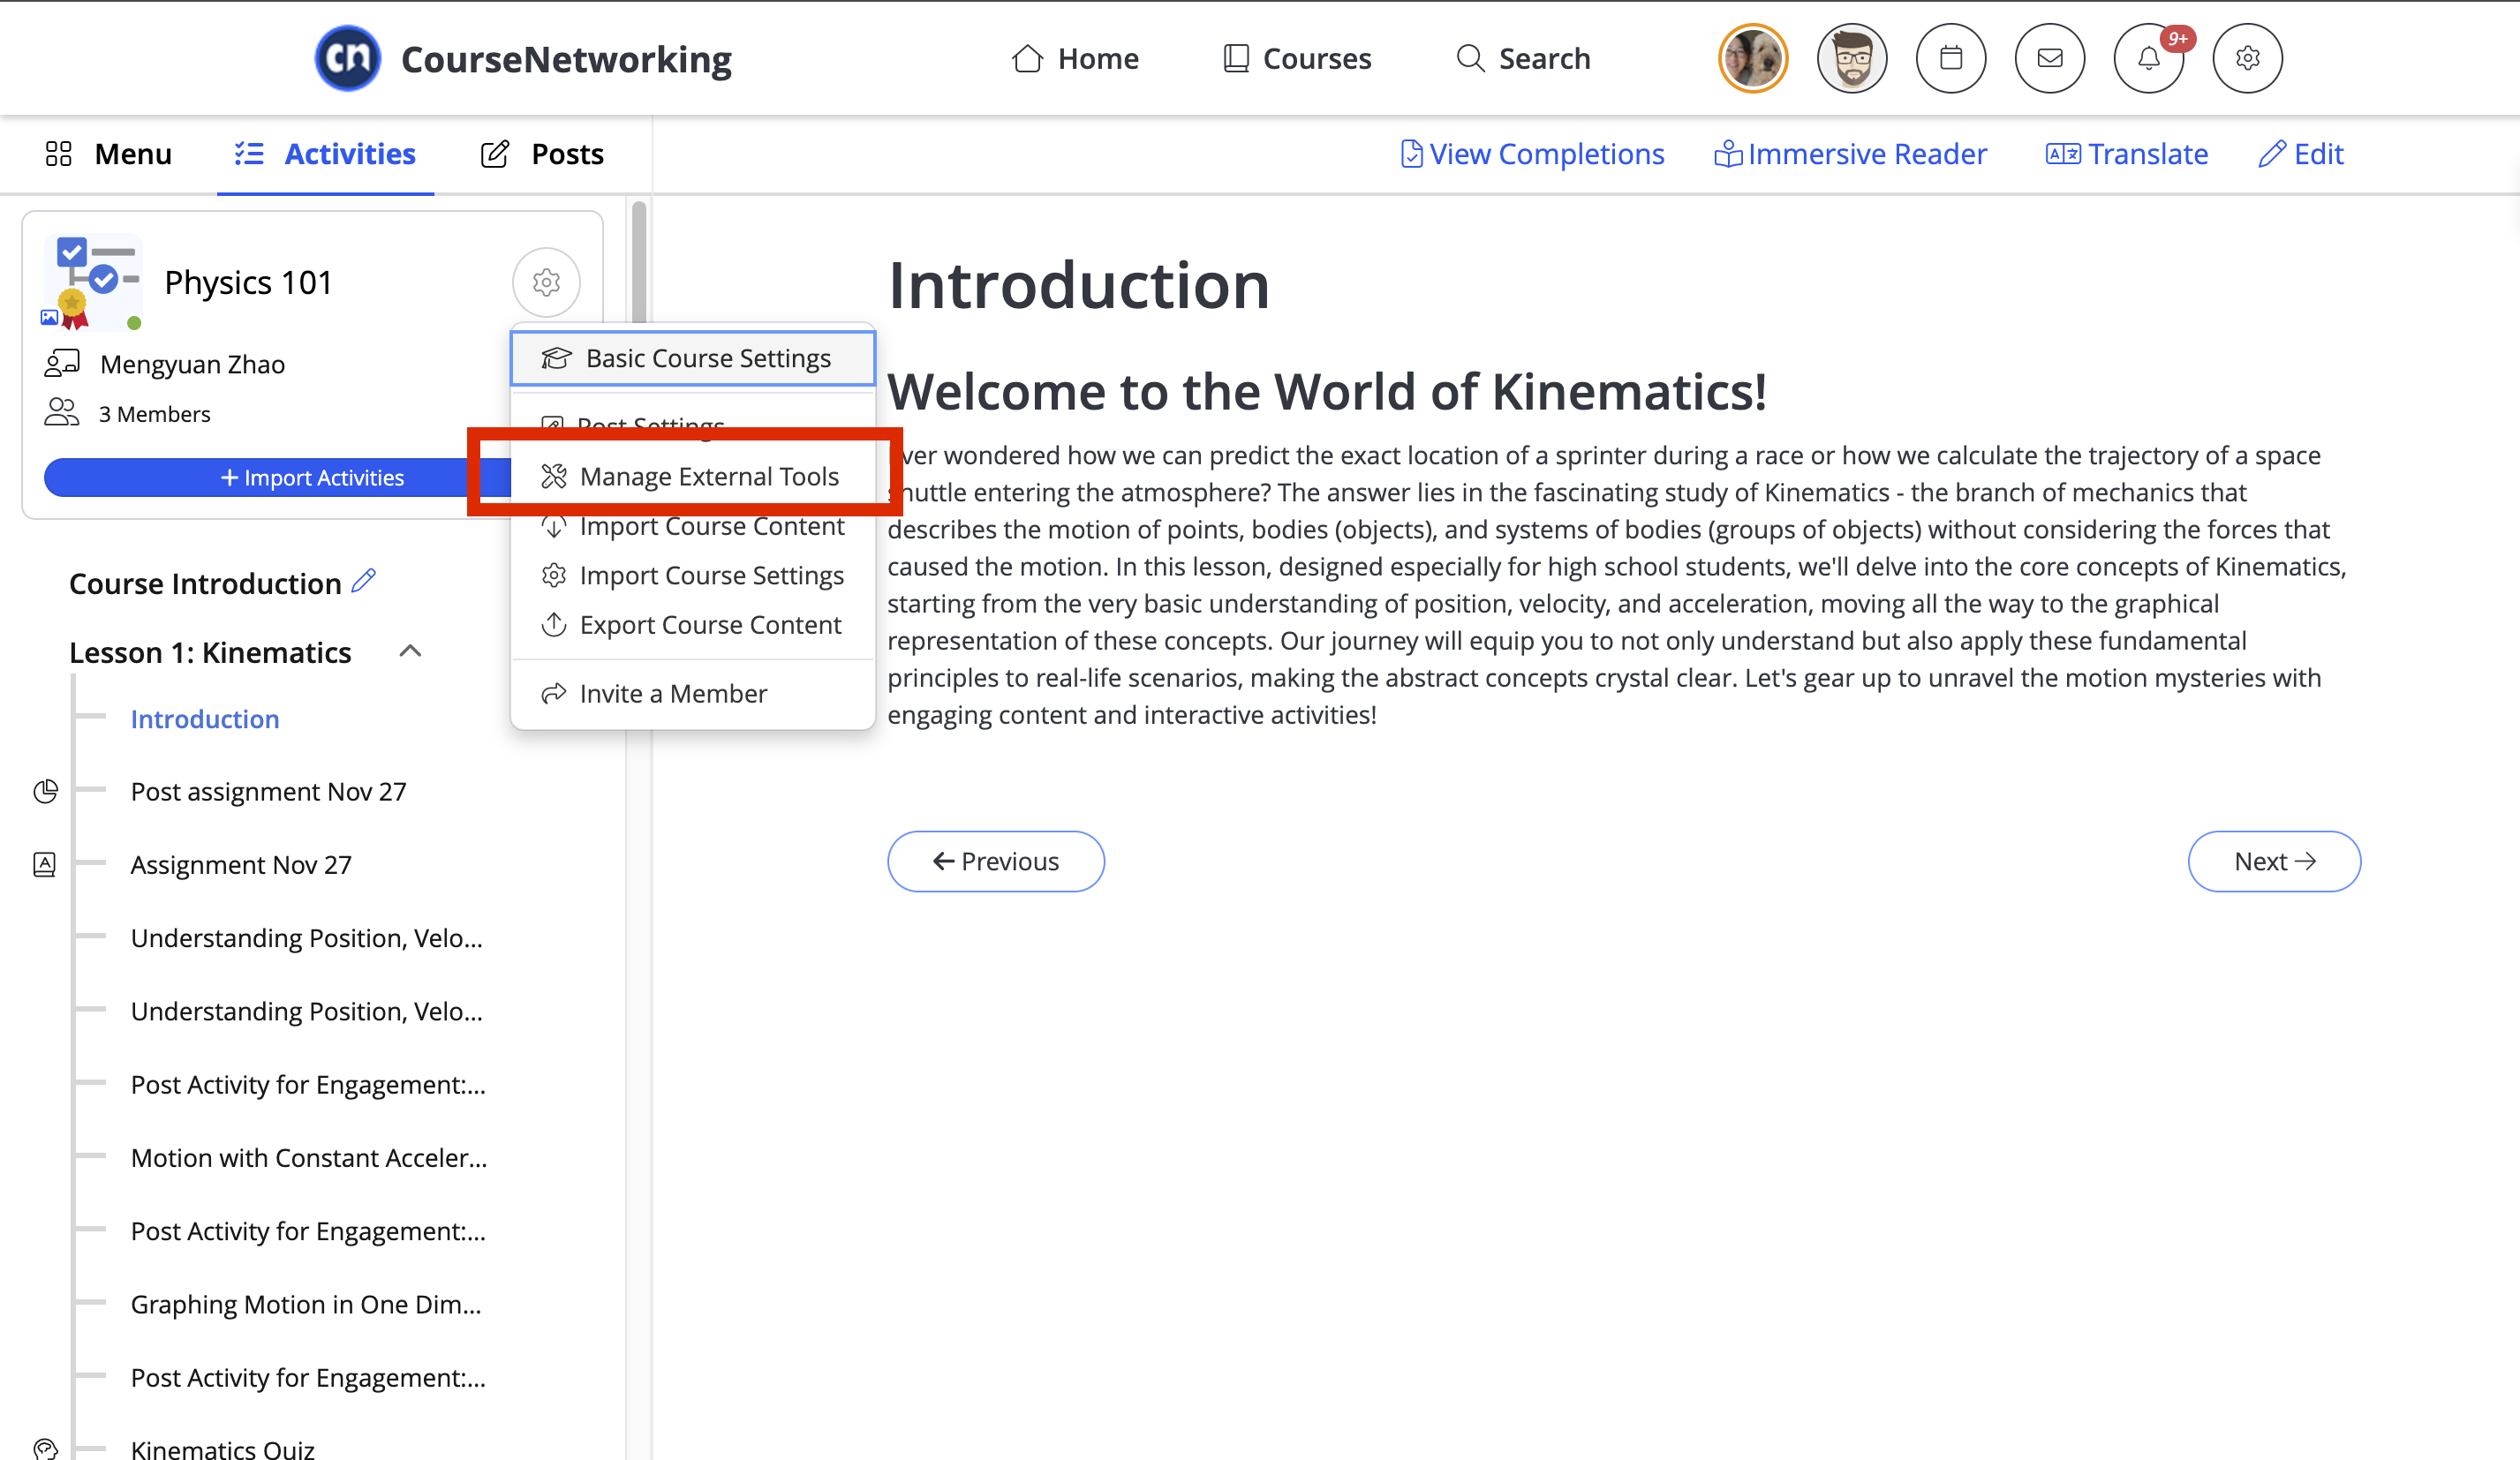Open Course Introduction section
The height and width of the screenshot is (1460, 2520).
click(205, 583)
